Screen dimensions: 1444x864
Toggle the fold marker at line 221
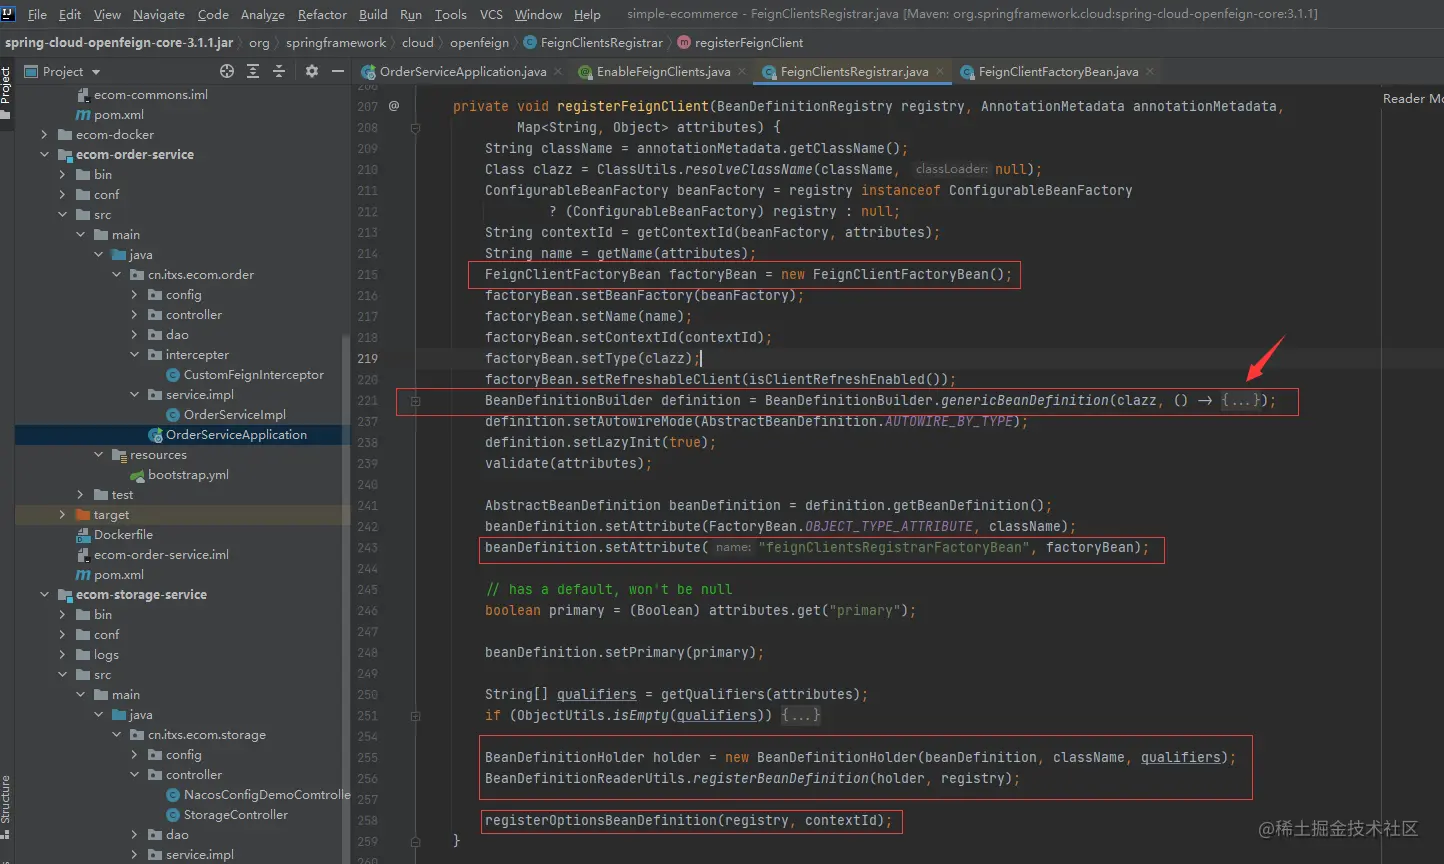(x=415, y=401)
